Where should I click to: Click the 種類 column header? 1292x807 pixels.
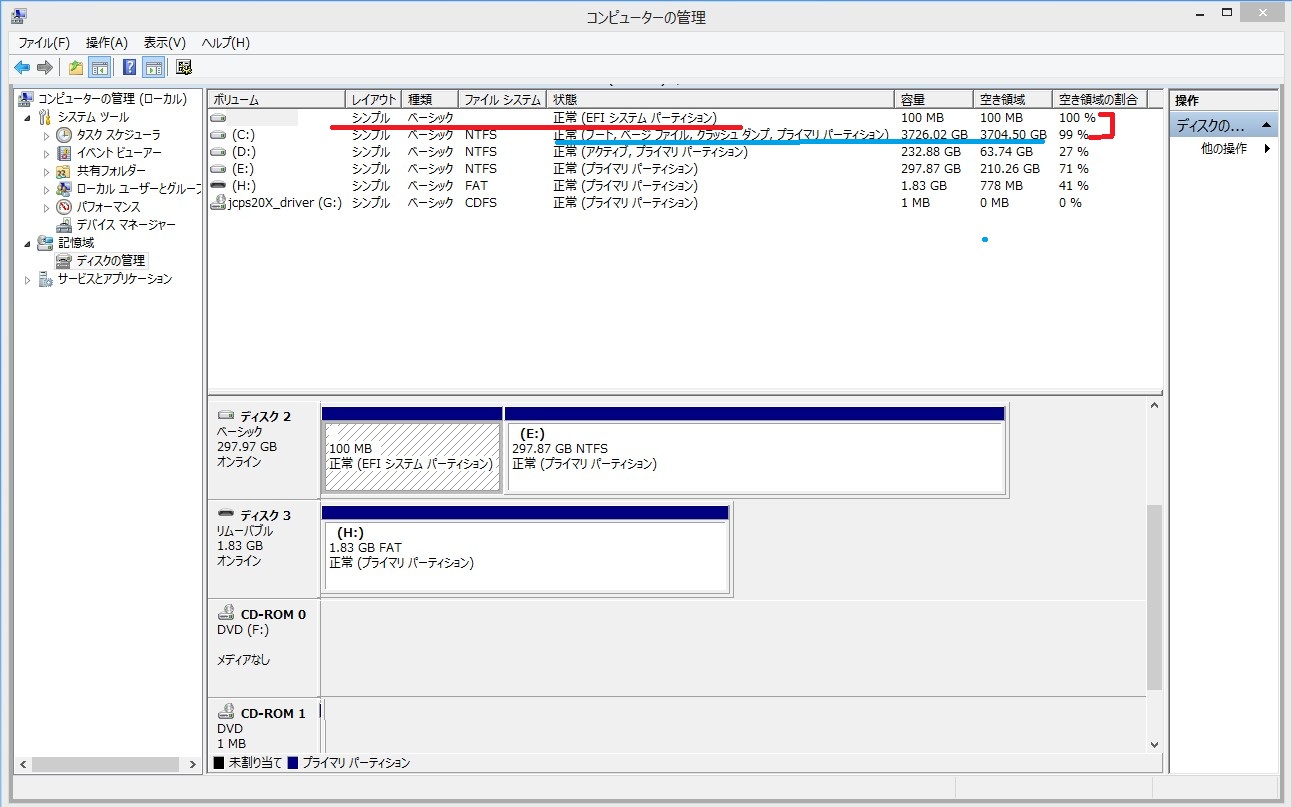(431, 100)
